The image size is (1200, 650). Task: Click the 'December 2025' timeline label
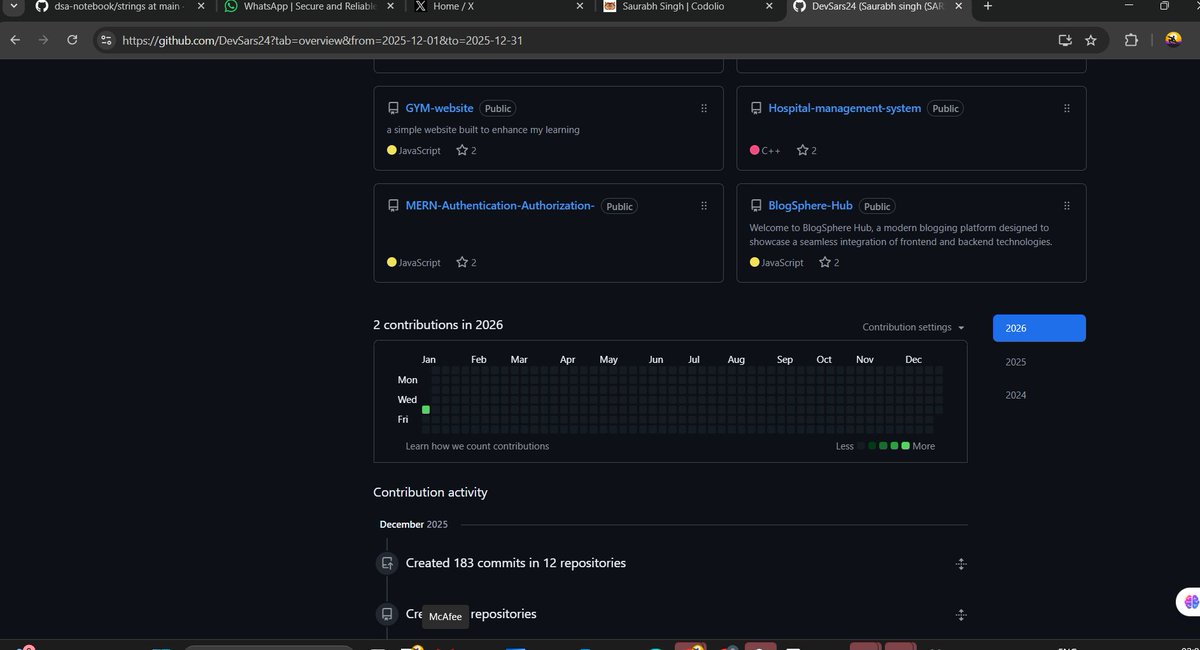[x=414, y=524]
